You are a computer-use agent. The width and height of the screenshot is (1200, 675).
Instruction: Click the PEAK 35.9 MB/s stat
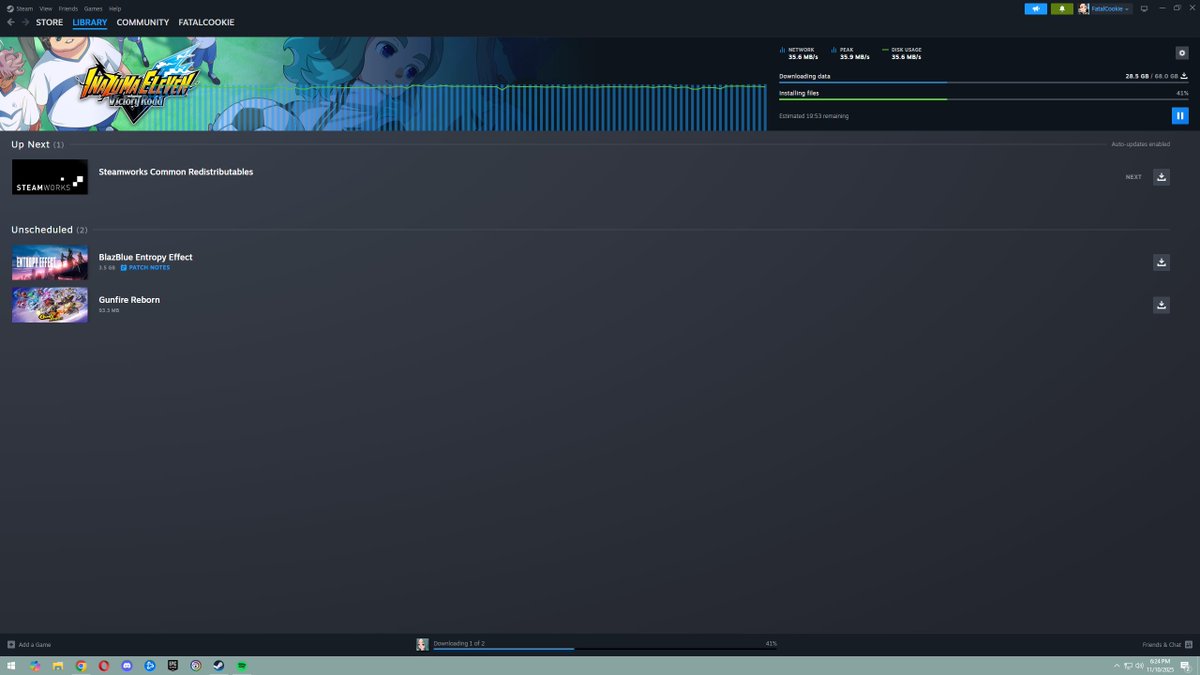click(x=852, y=53)
